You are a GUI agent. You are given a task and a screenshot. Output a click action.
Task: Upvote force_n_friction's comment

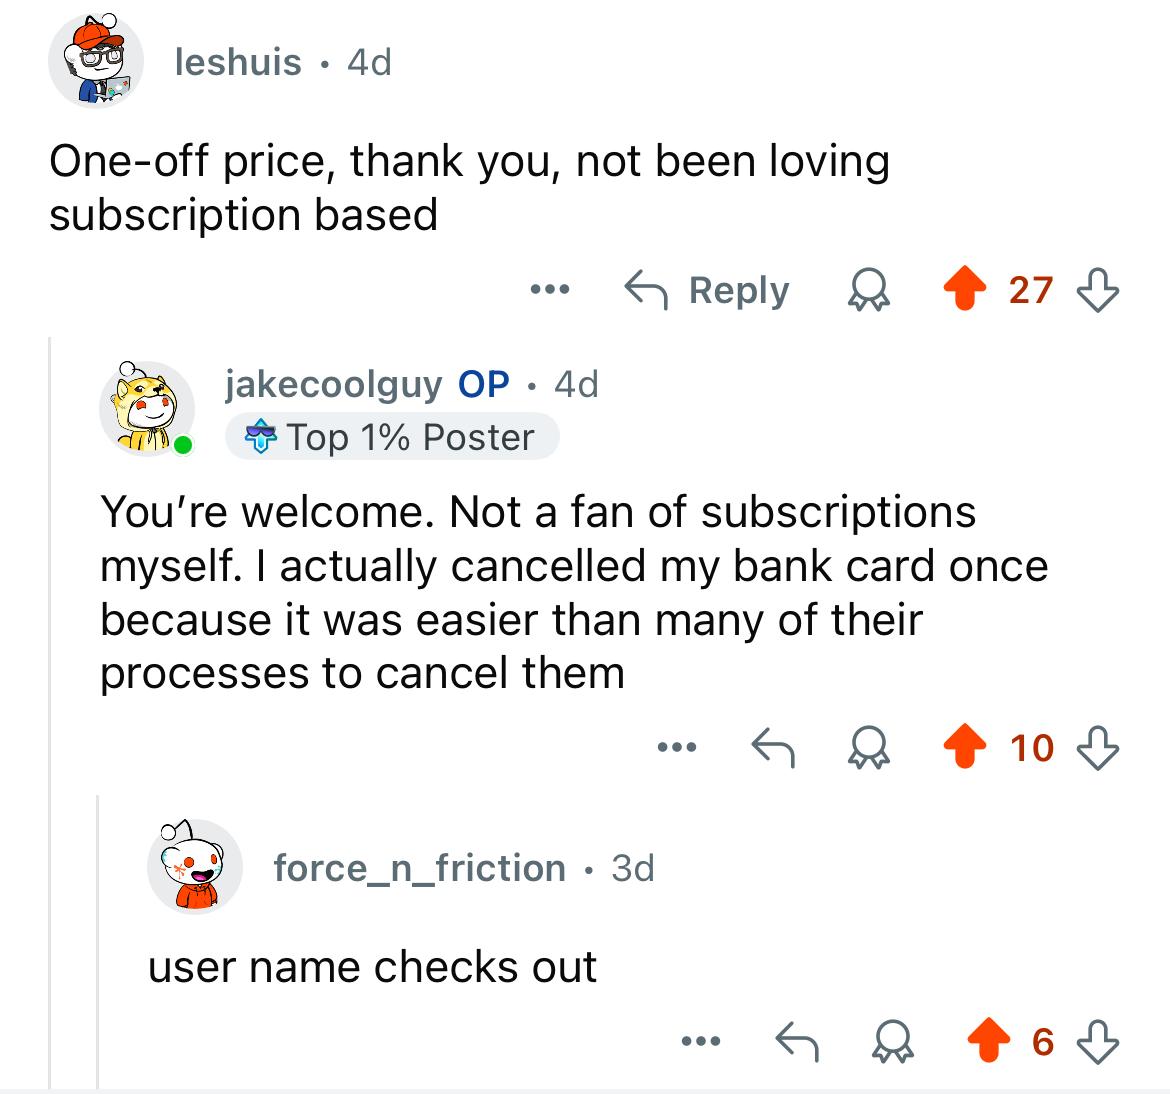[x=989, y=1040]
